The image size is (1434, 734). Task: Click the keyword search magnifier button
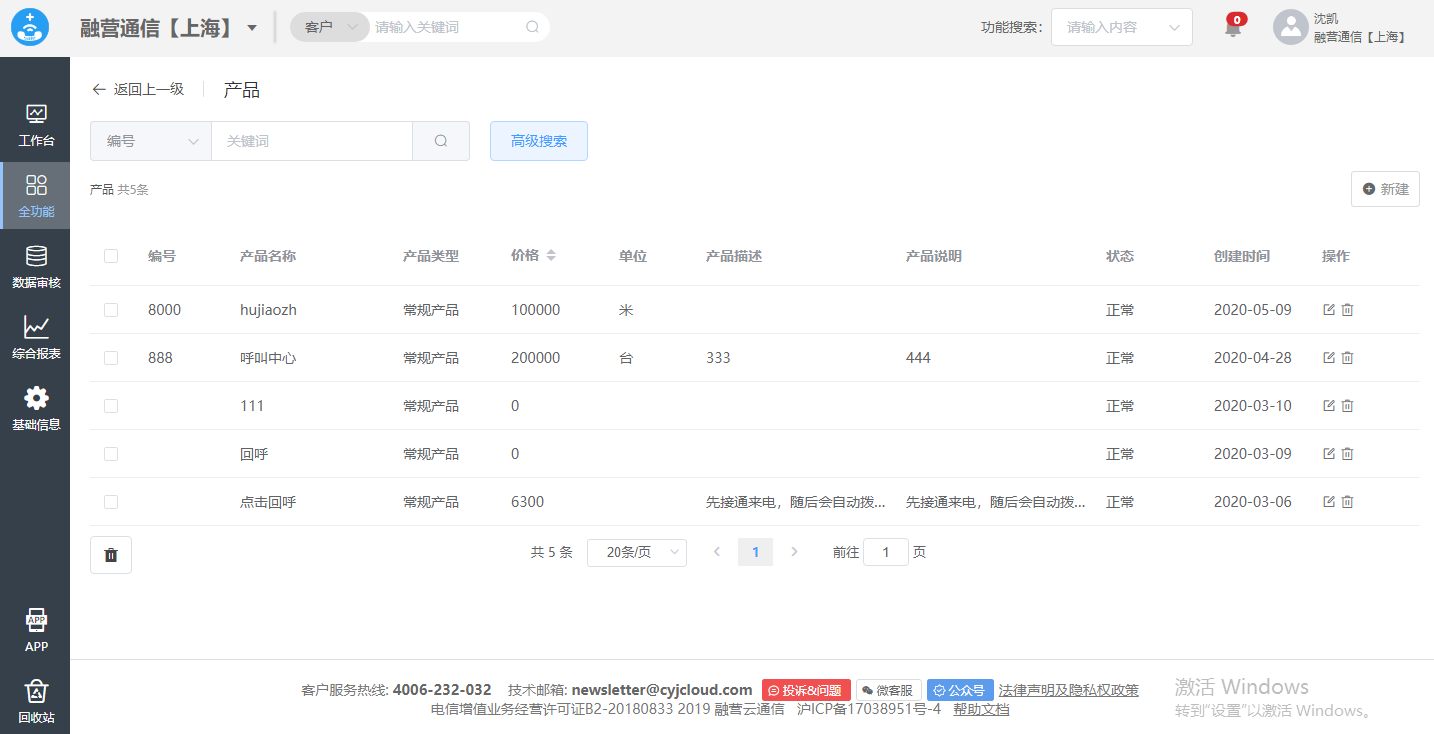point(441,141)
